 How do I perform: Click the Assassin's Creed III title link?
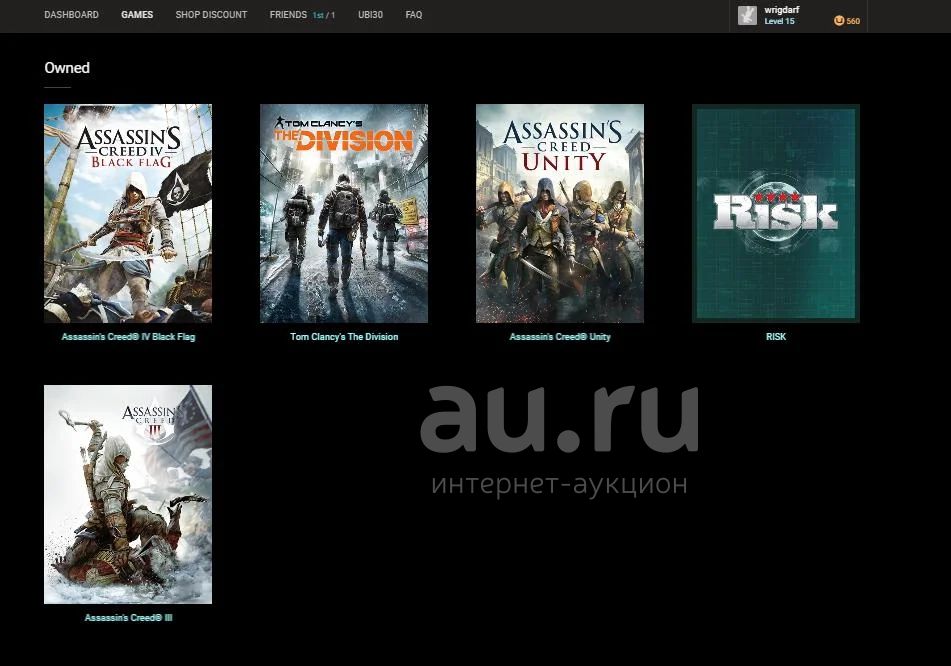pos(129,617)
